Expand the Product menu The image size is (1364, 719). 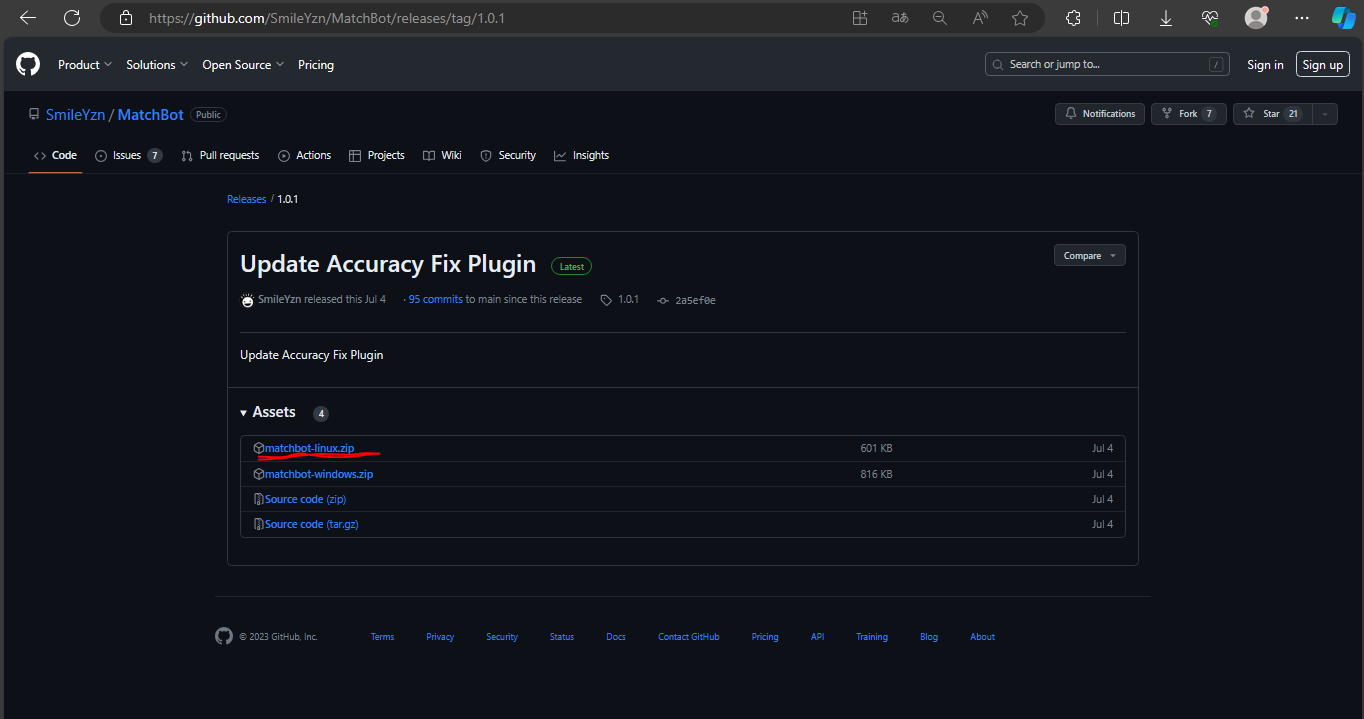[85, 65]
